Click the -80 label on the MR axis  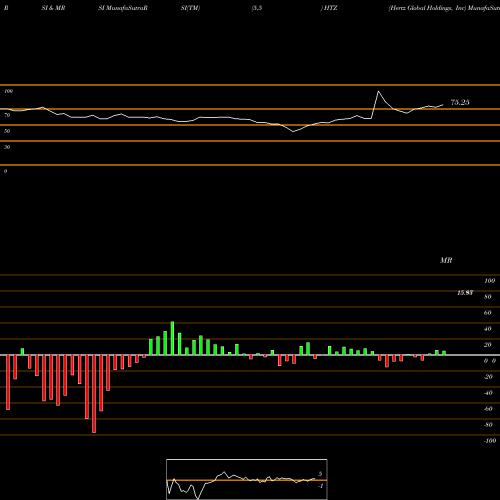click(x=488, y=425)
